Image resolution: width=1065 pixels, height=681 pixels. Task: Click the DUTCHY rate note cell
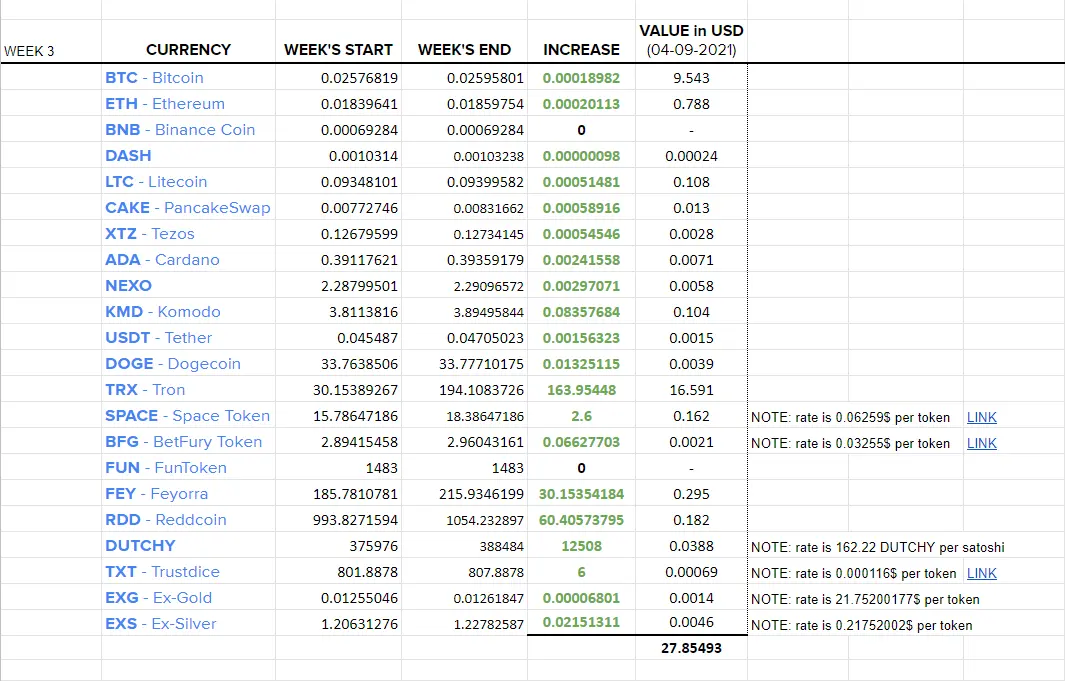pos(878,547)
